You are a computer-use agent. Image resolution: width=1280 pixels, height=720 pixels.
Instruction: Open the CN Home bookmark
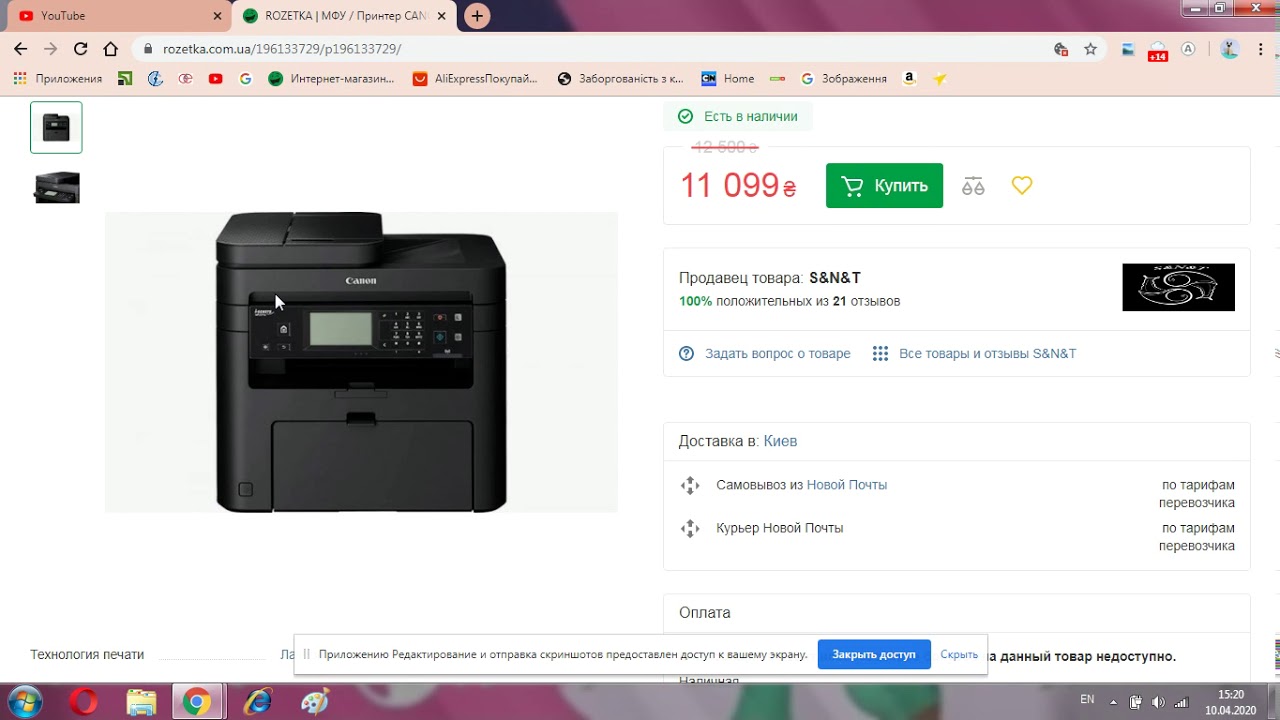click(727, 78)
